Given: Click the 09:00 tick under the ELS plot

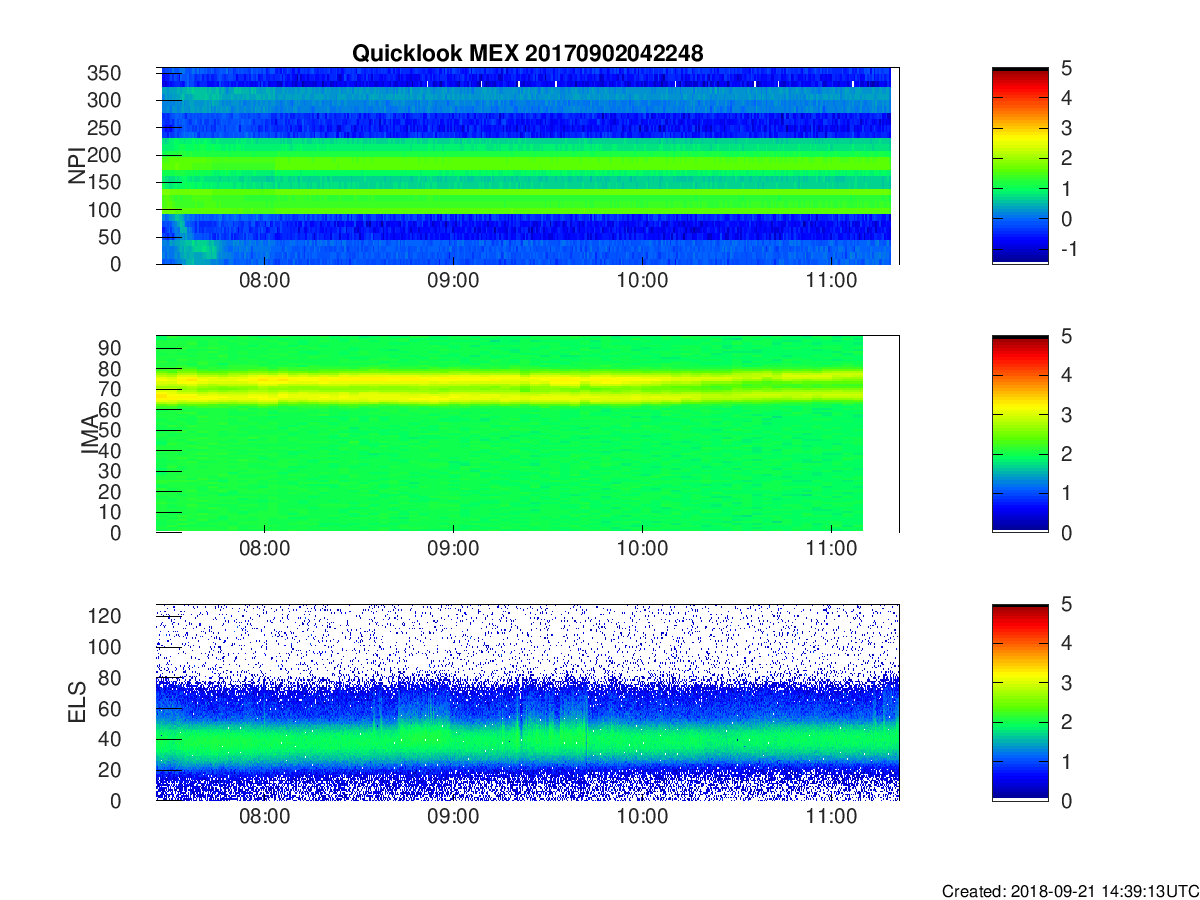Looking at the screenshot, I should pyautogui.click(x=454, y=818).
